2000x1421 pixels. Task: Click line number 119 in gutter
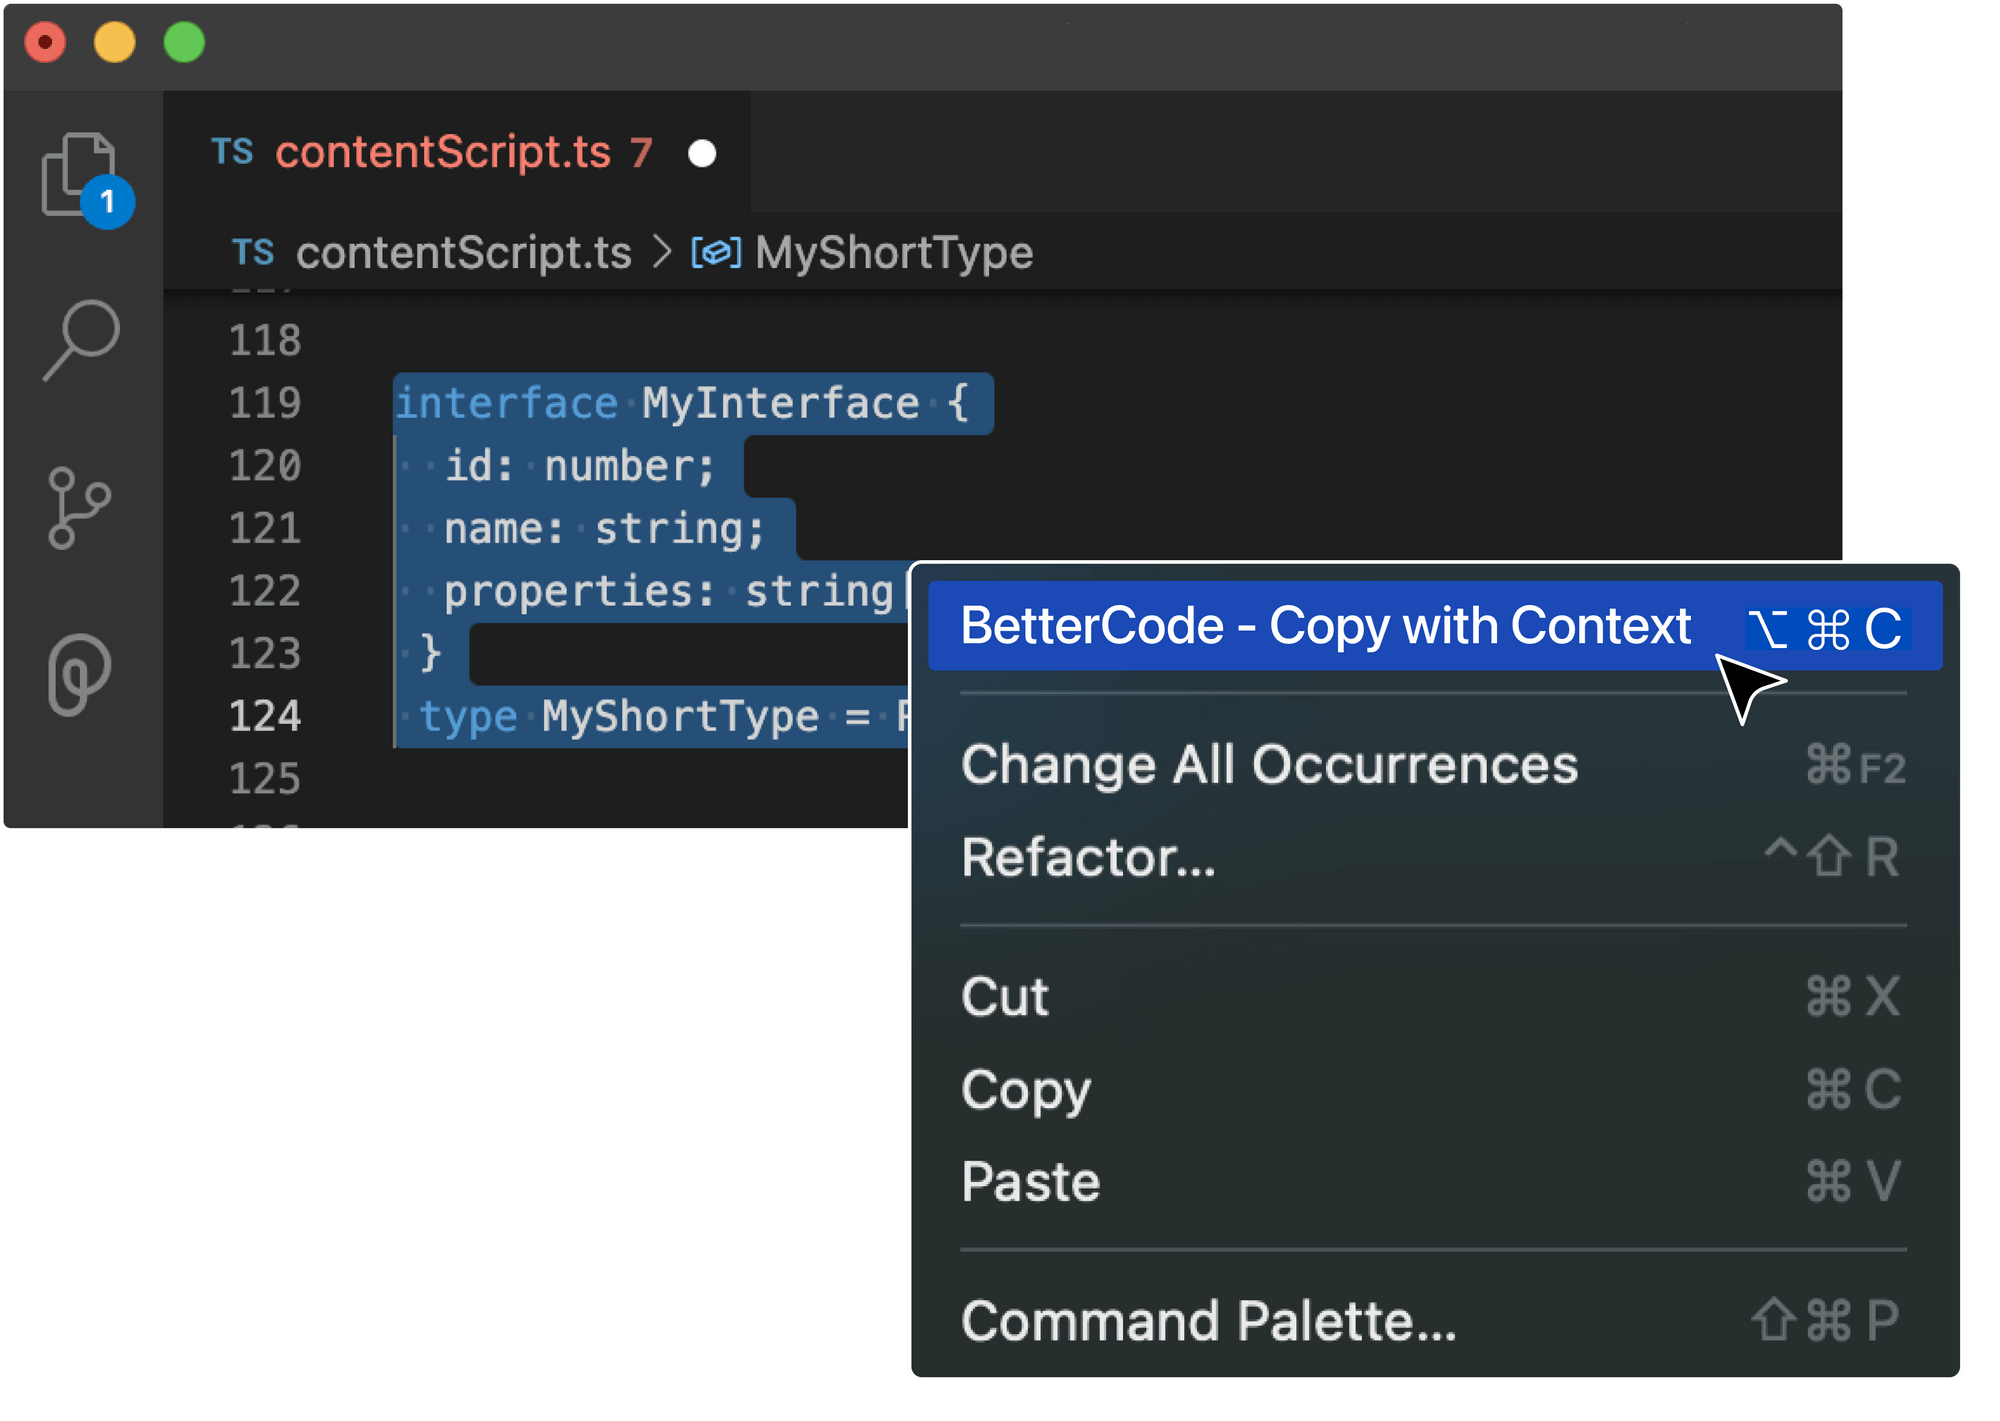click(265, 403)
